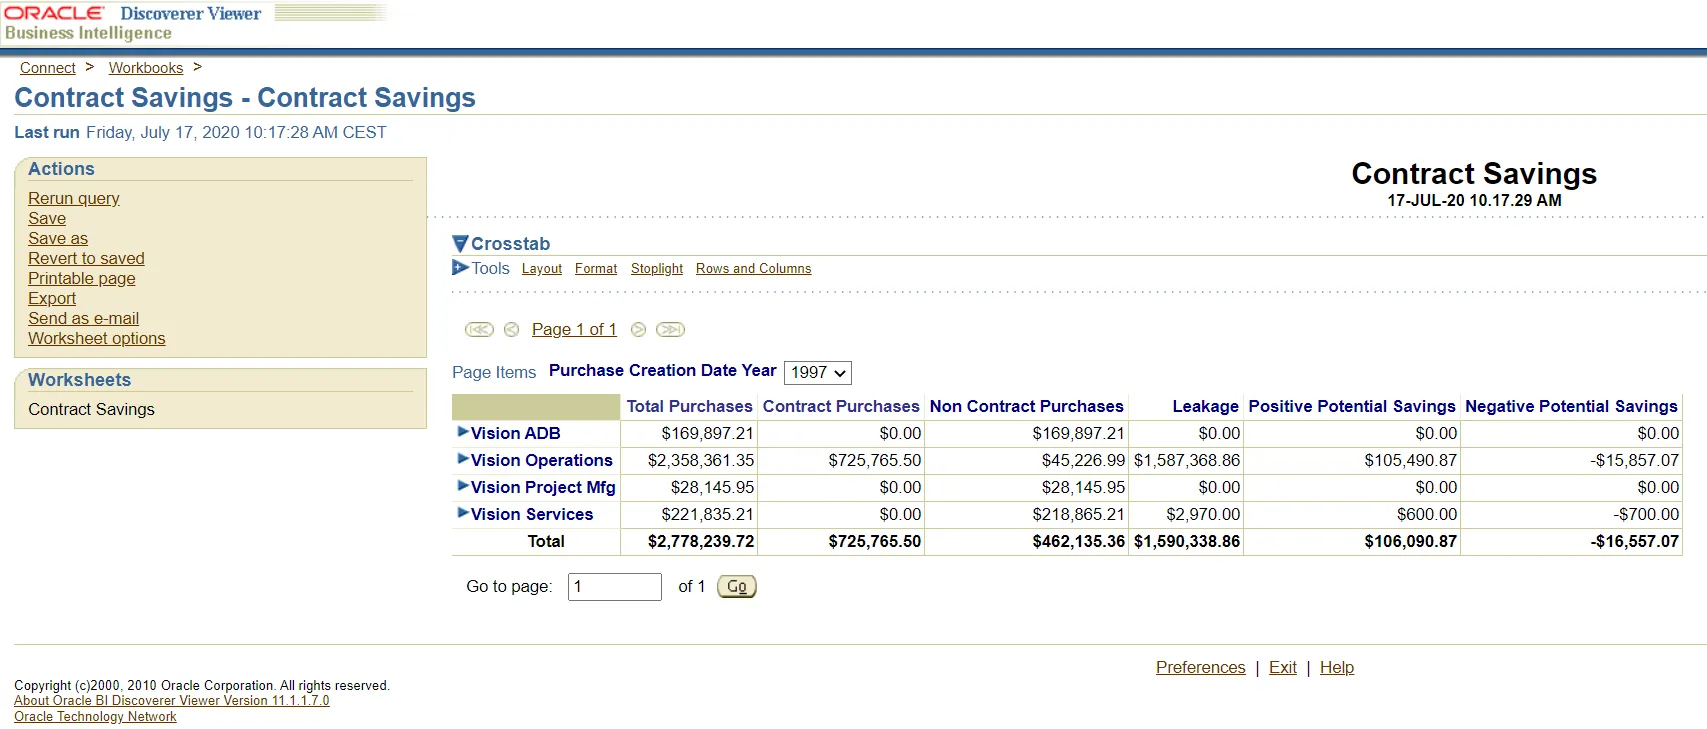The height and width of the screenshot is (729, 1707).
Task: Click Rerun query action
Action: 74,198
